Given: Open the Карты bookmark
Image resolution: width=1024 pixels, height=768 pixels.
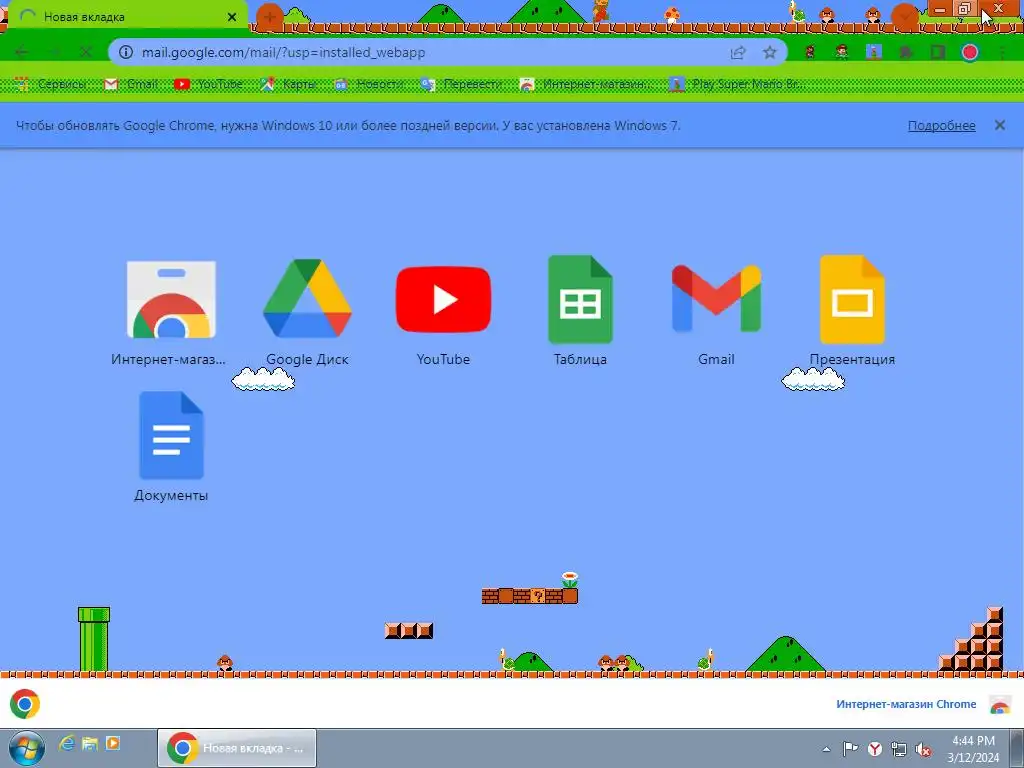Looking at the screenshot, I should 288,84.
